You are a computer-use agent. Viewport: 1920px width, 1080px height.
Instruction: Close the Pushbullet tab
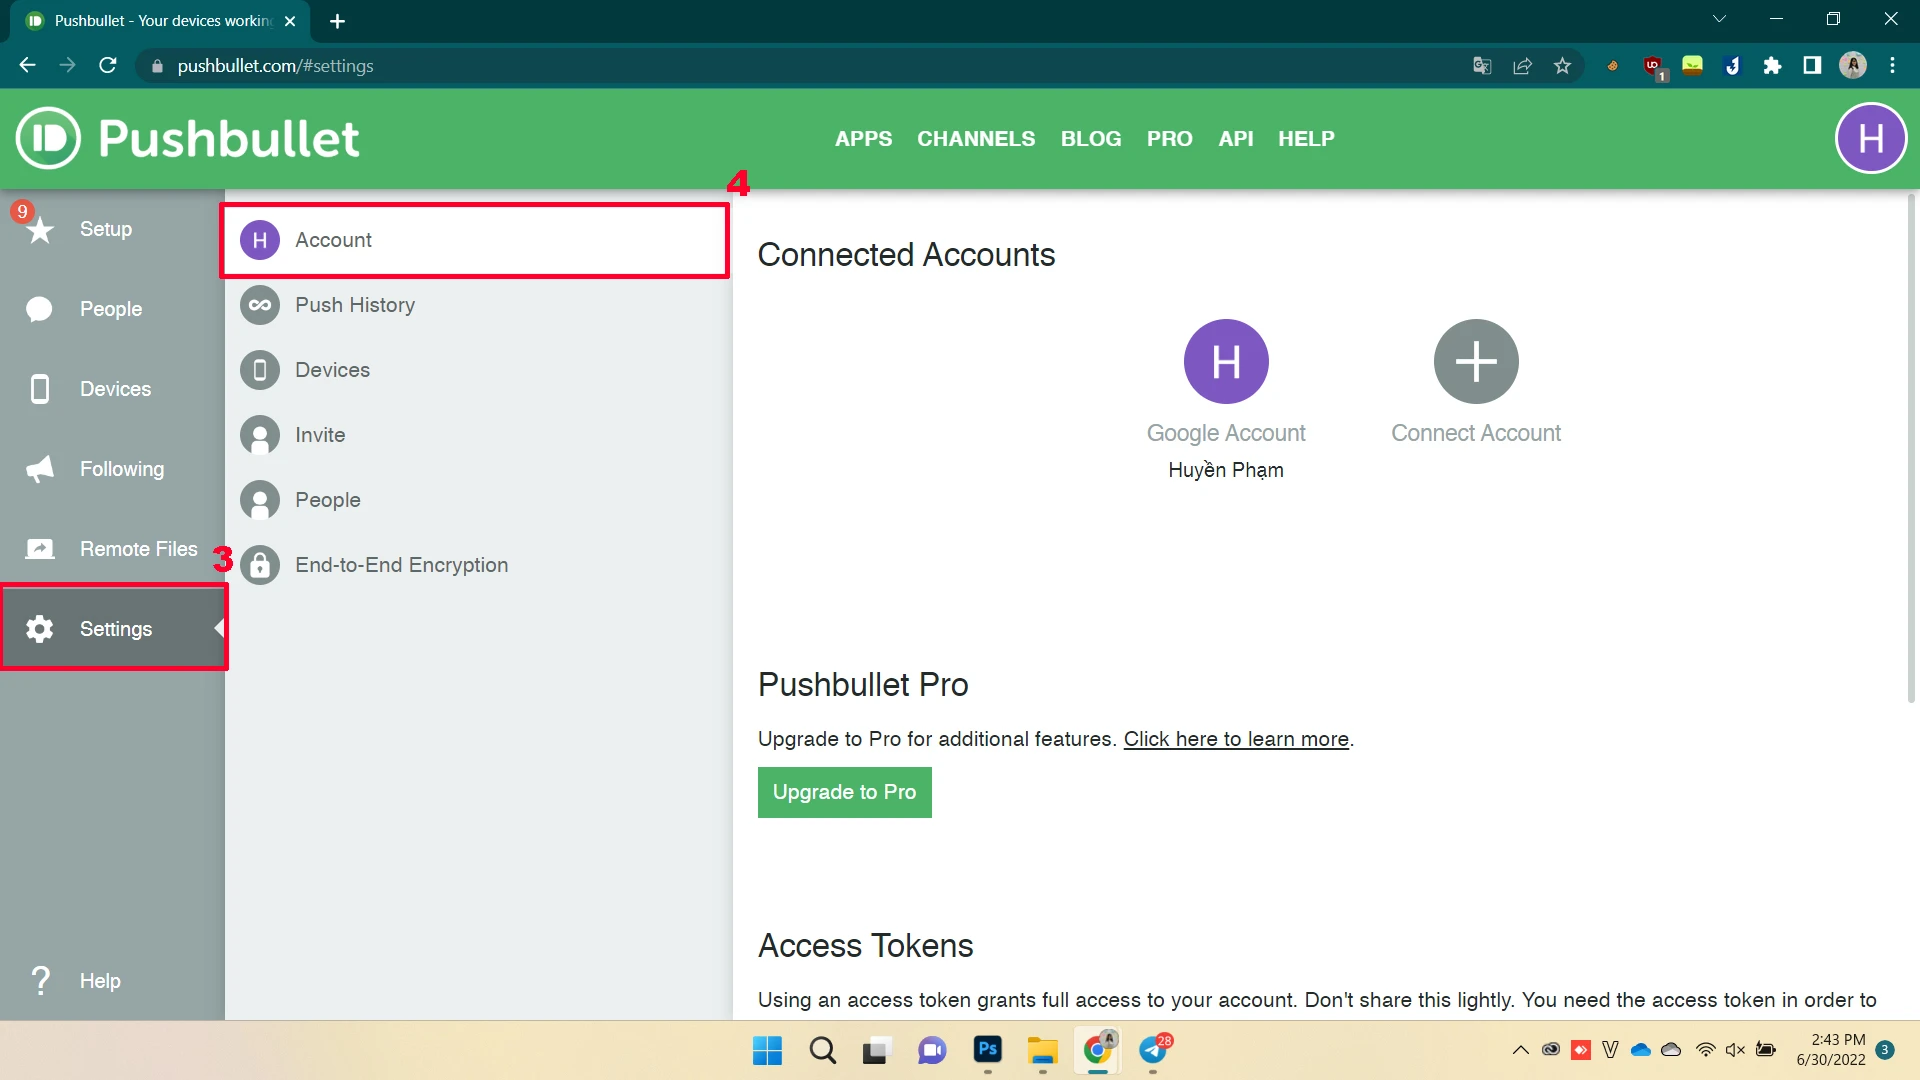click(290, 21)
